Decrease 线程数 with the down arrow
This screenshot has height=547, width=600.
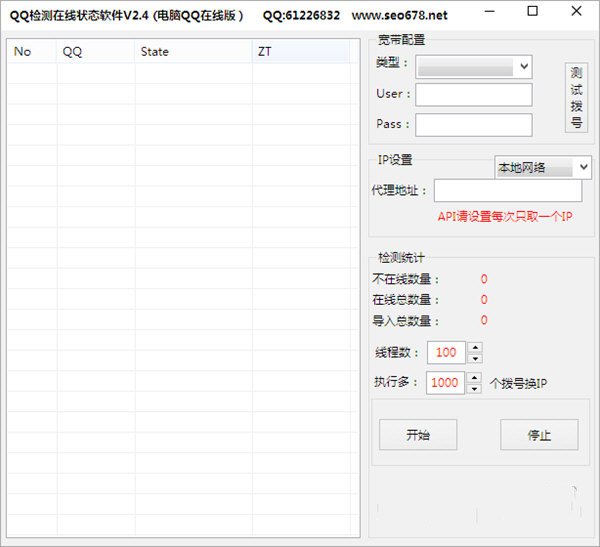coord(474,358)
